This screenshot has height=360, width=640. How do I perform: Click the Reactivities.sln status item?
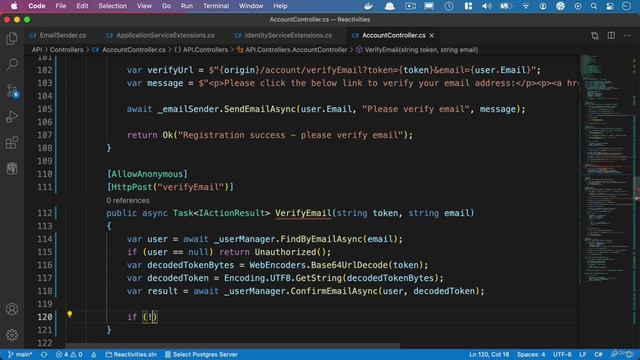[x=131, y=354]
